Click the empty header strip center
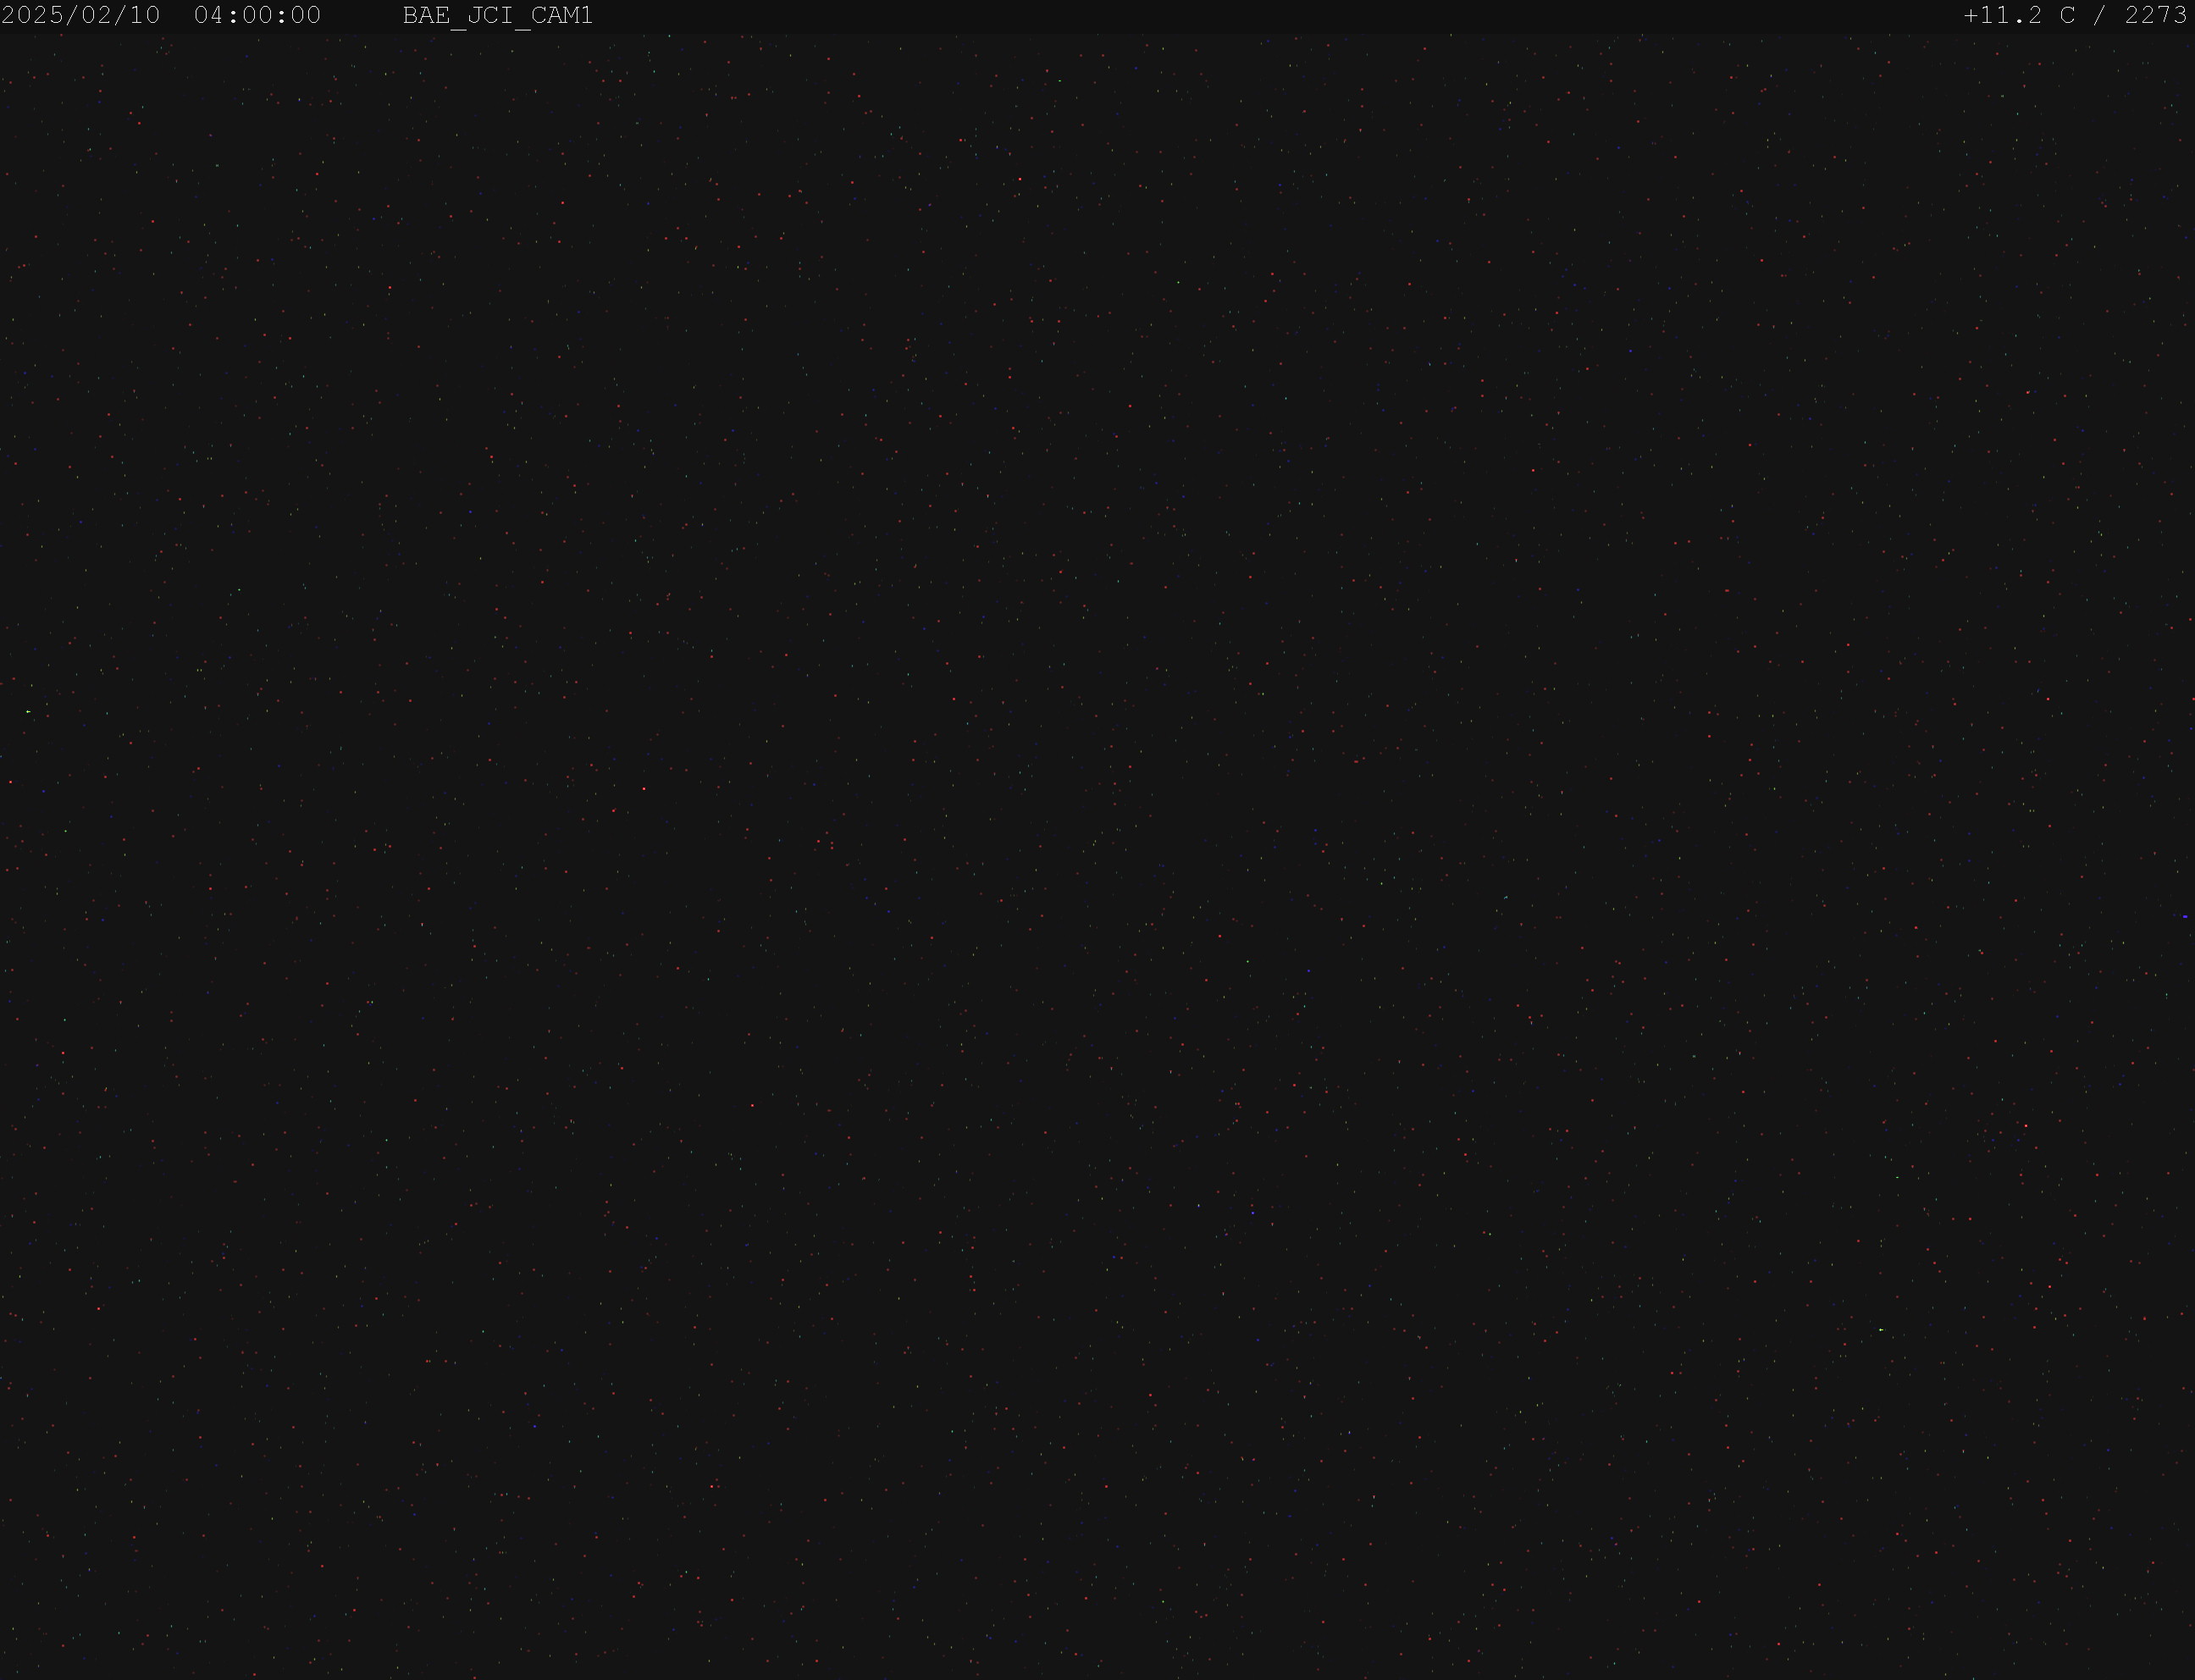The image size is (2195, 1680). point(1278,16)
